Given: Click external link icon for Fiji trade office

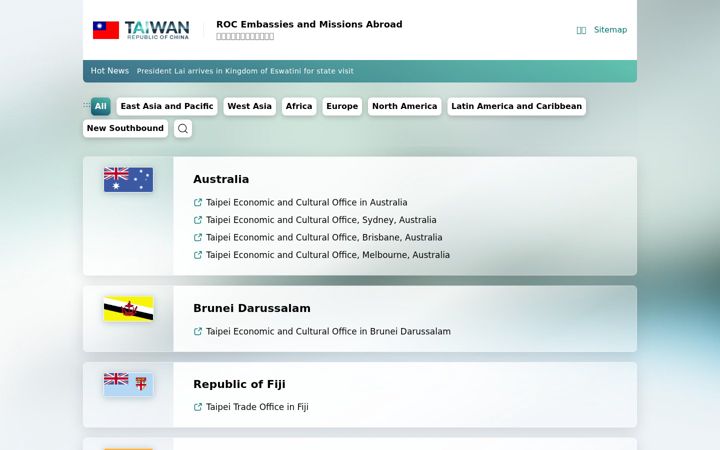Looking at the screenshot, I should pos(198,407).
